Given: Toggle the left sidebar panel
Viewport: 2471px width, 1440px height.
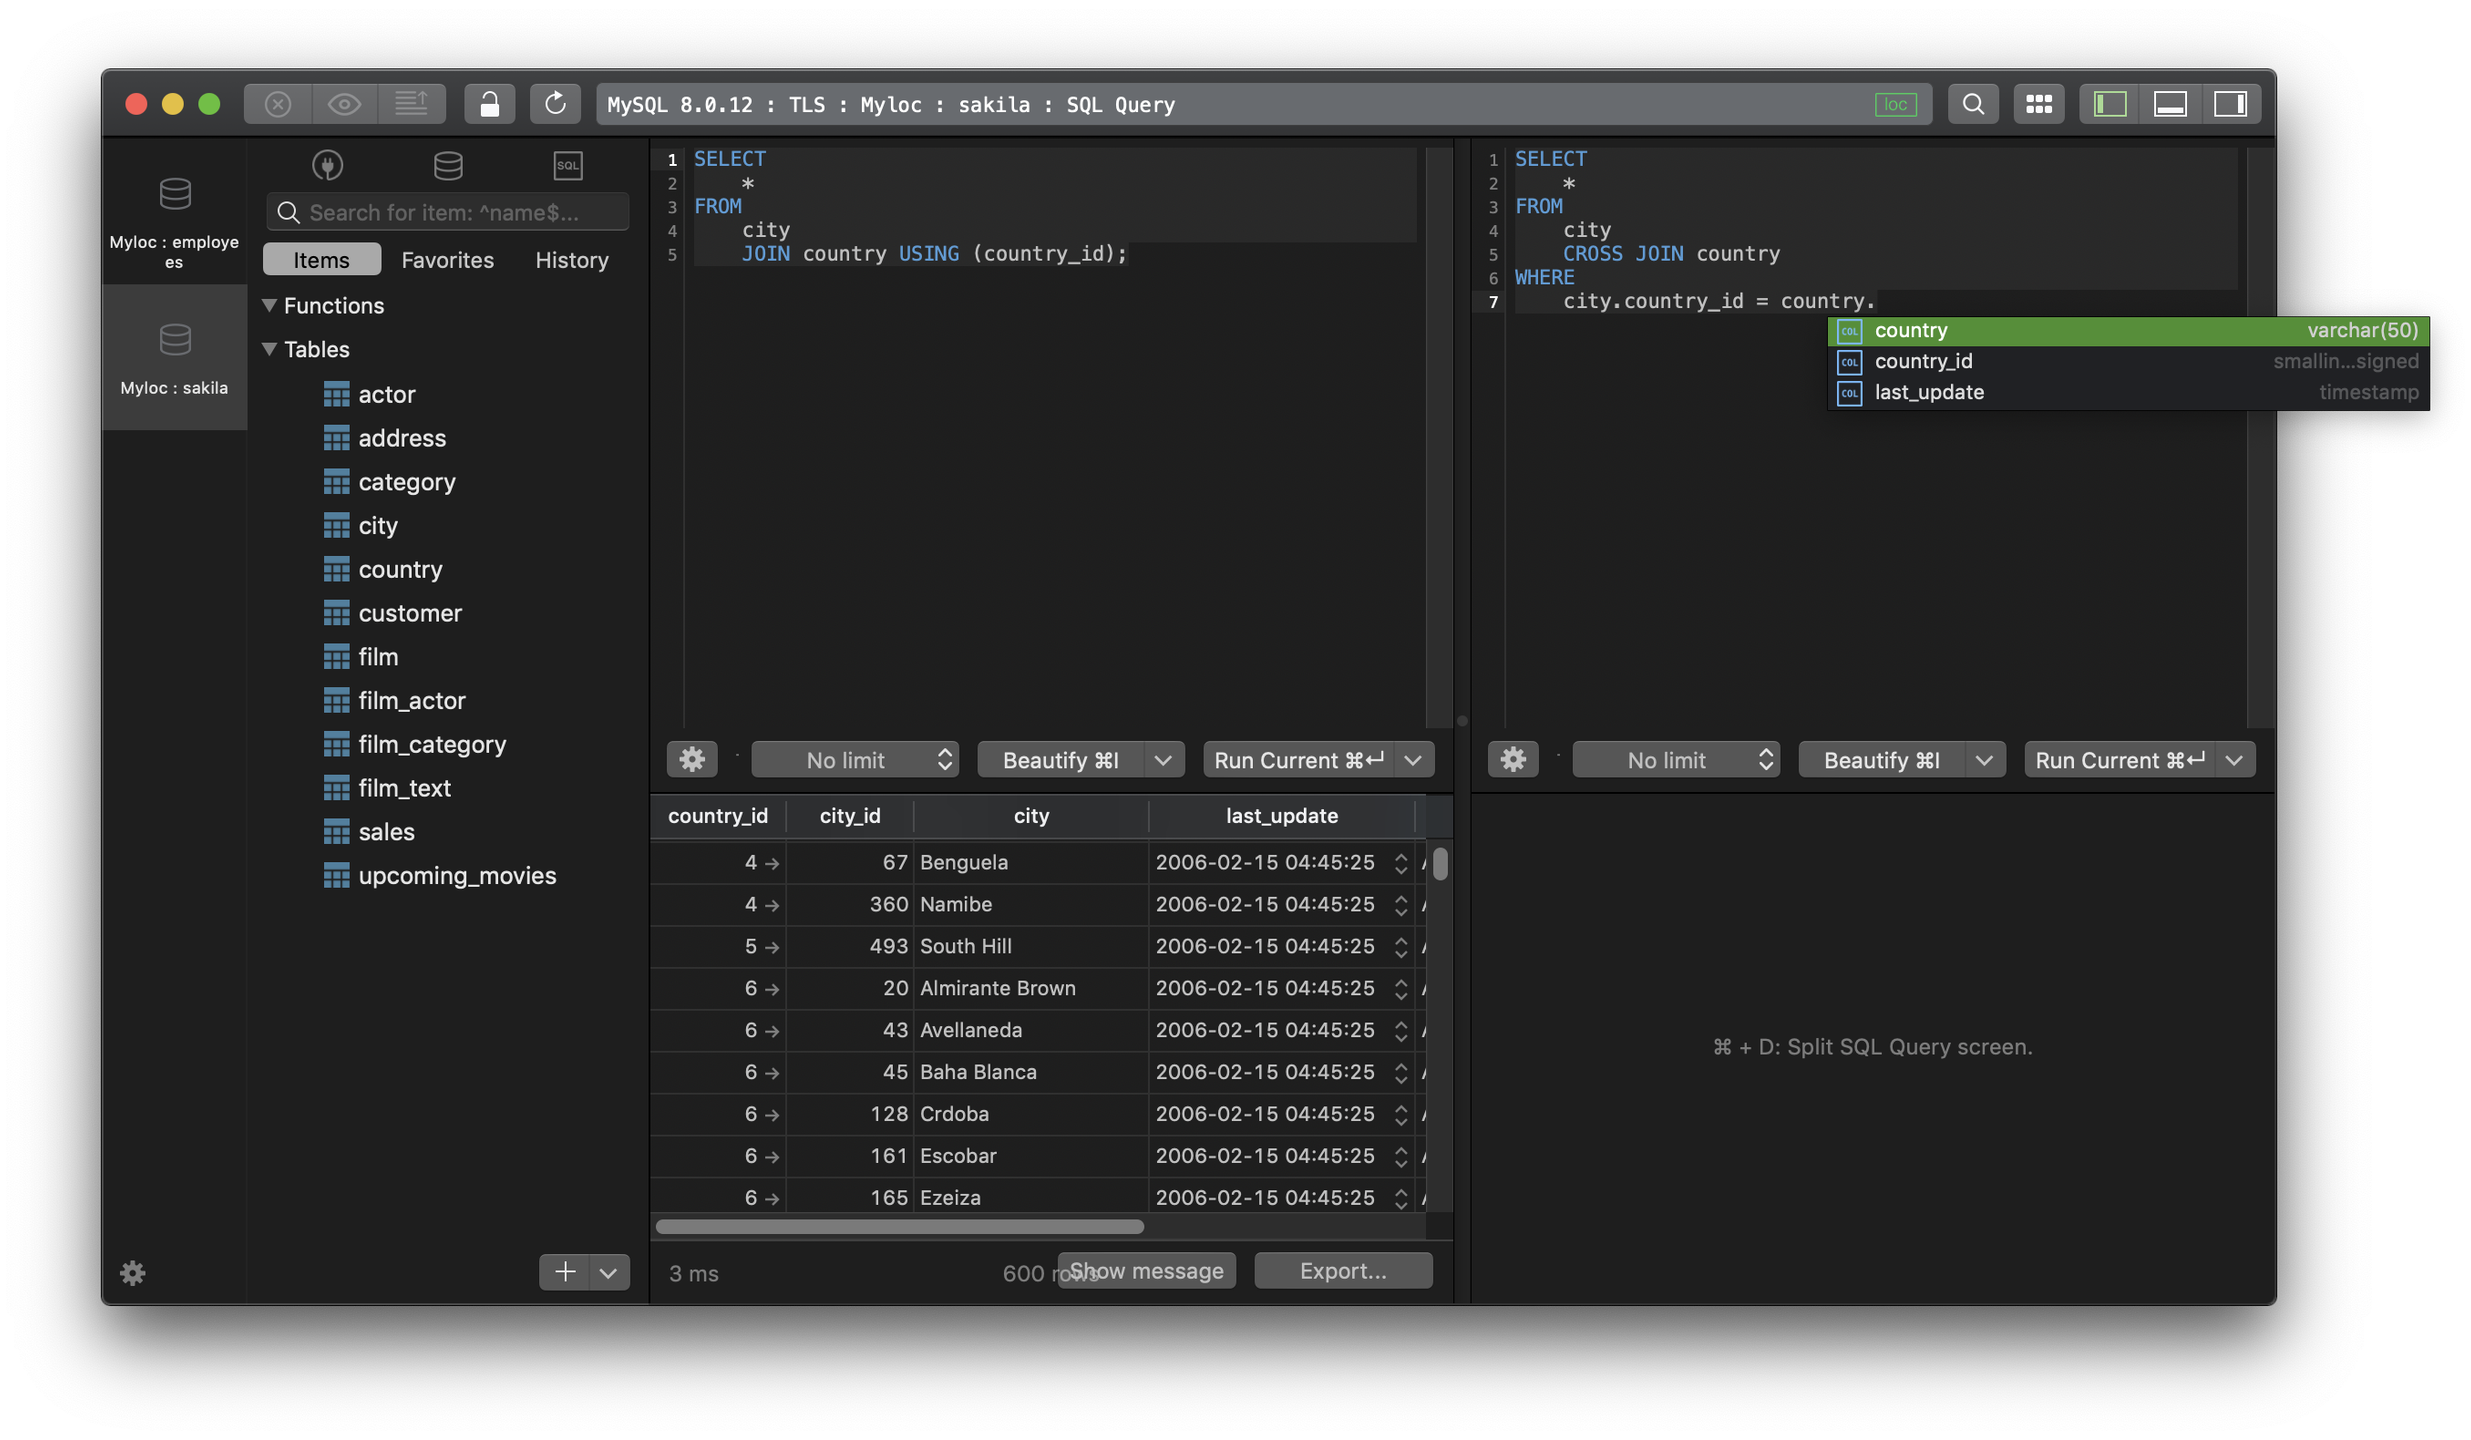Looking at the screenshot, I should pyautogui.click(x=2110, y=104).
